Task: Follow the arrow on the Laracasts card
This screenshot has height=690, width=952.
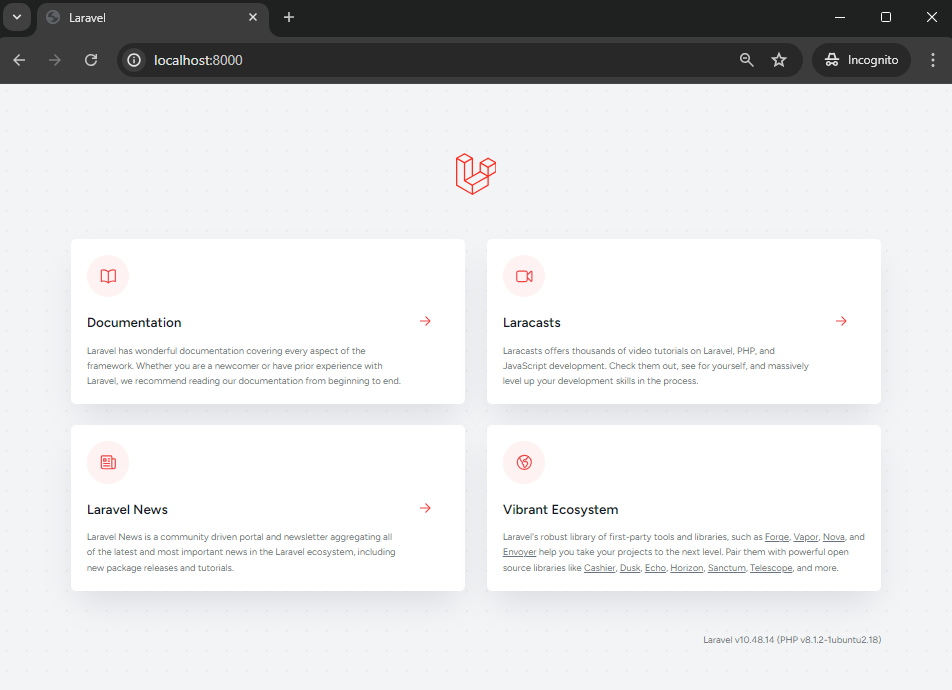Action: (841, 321)
